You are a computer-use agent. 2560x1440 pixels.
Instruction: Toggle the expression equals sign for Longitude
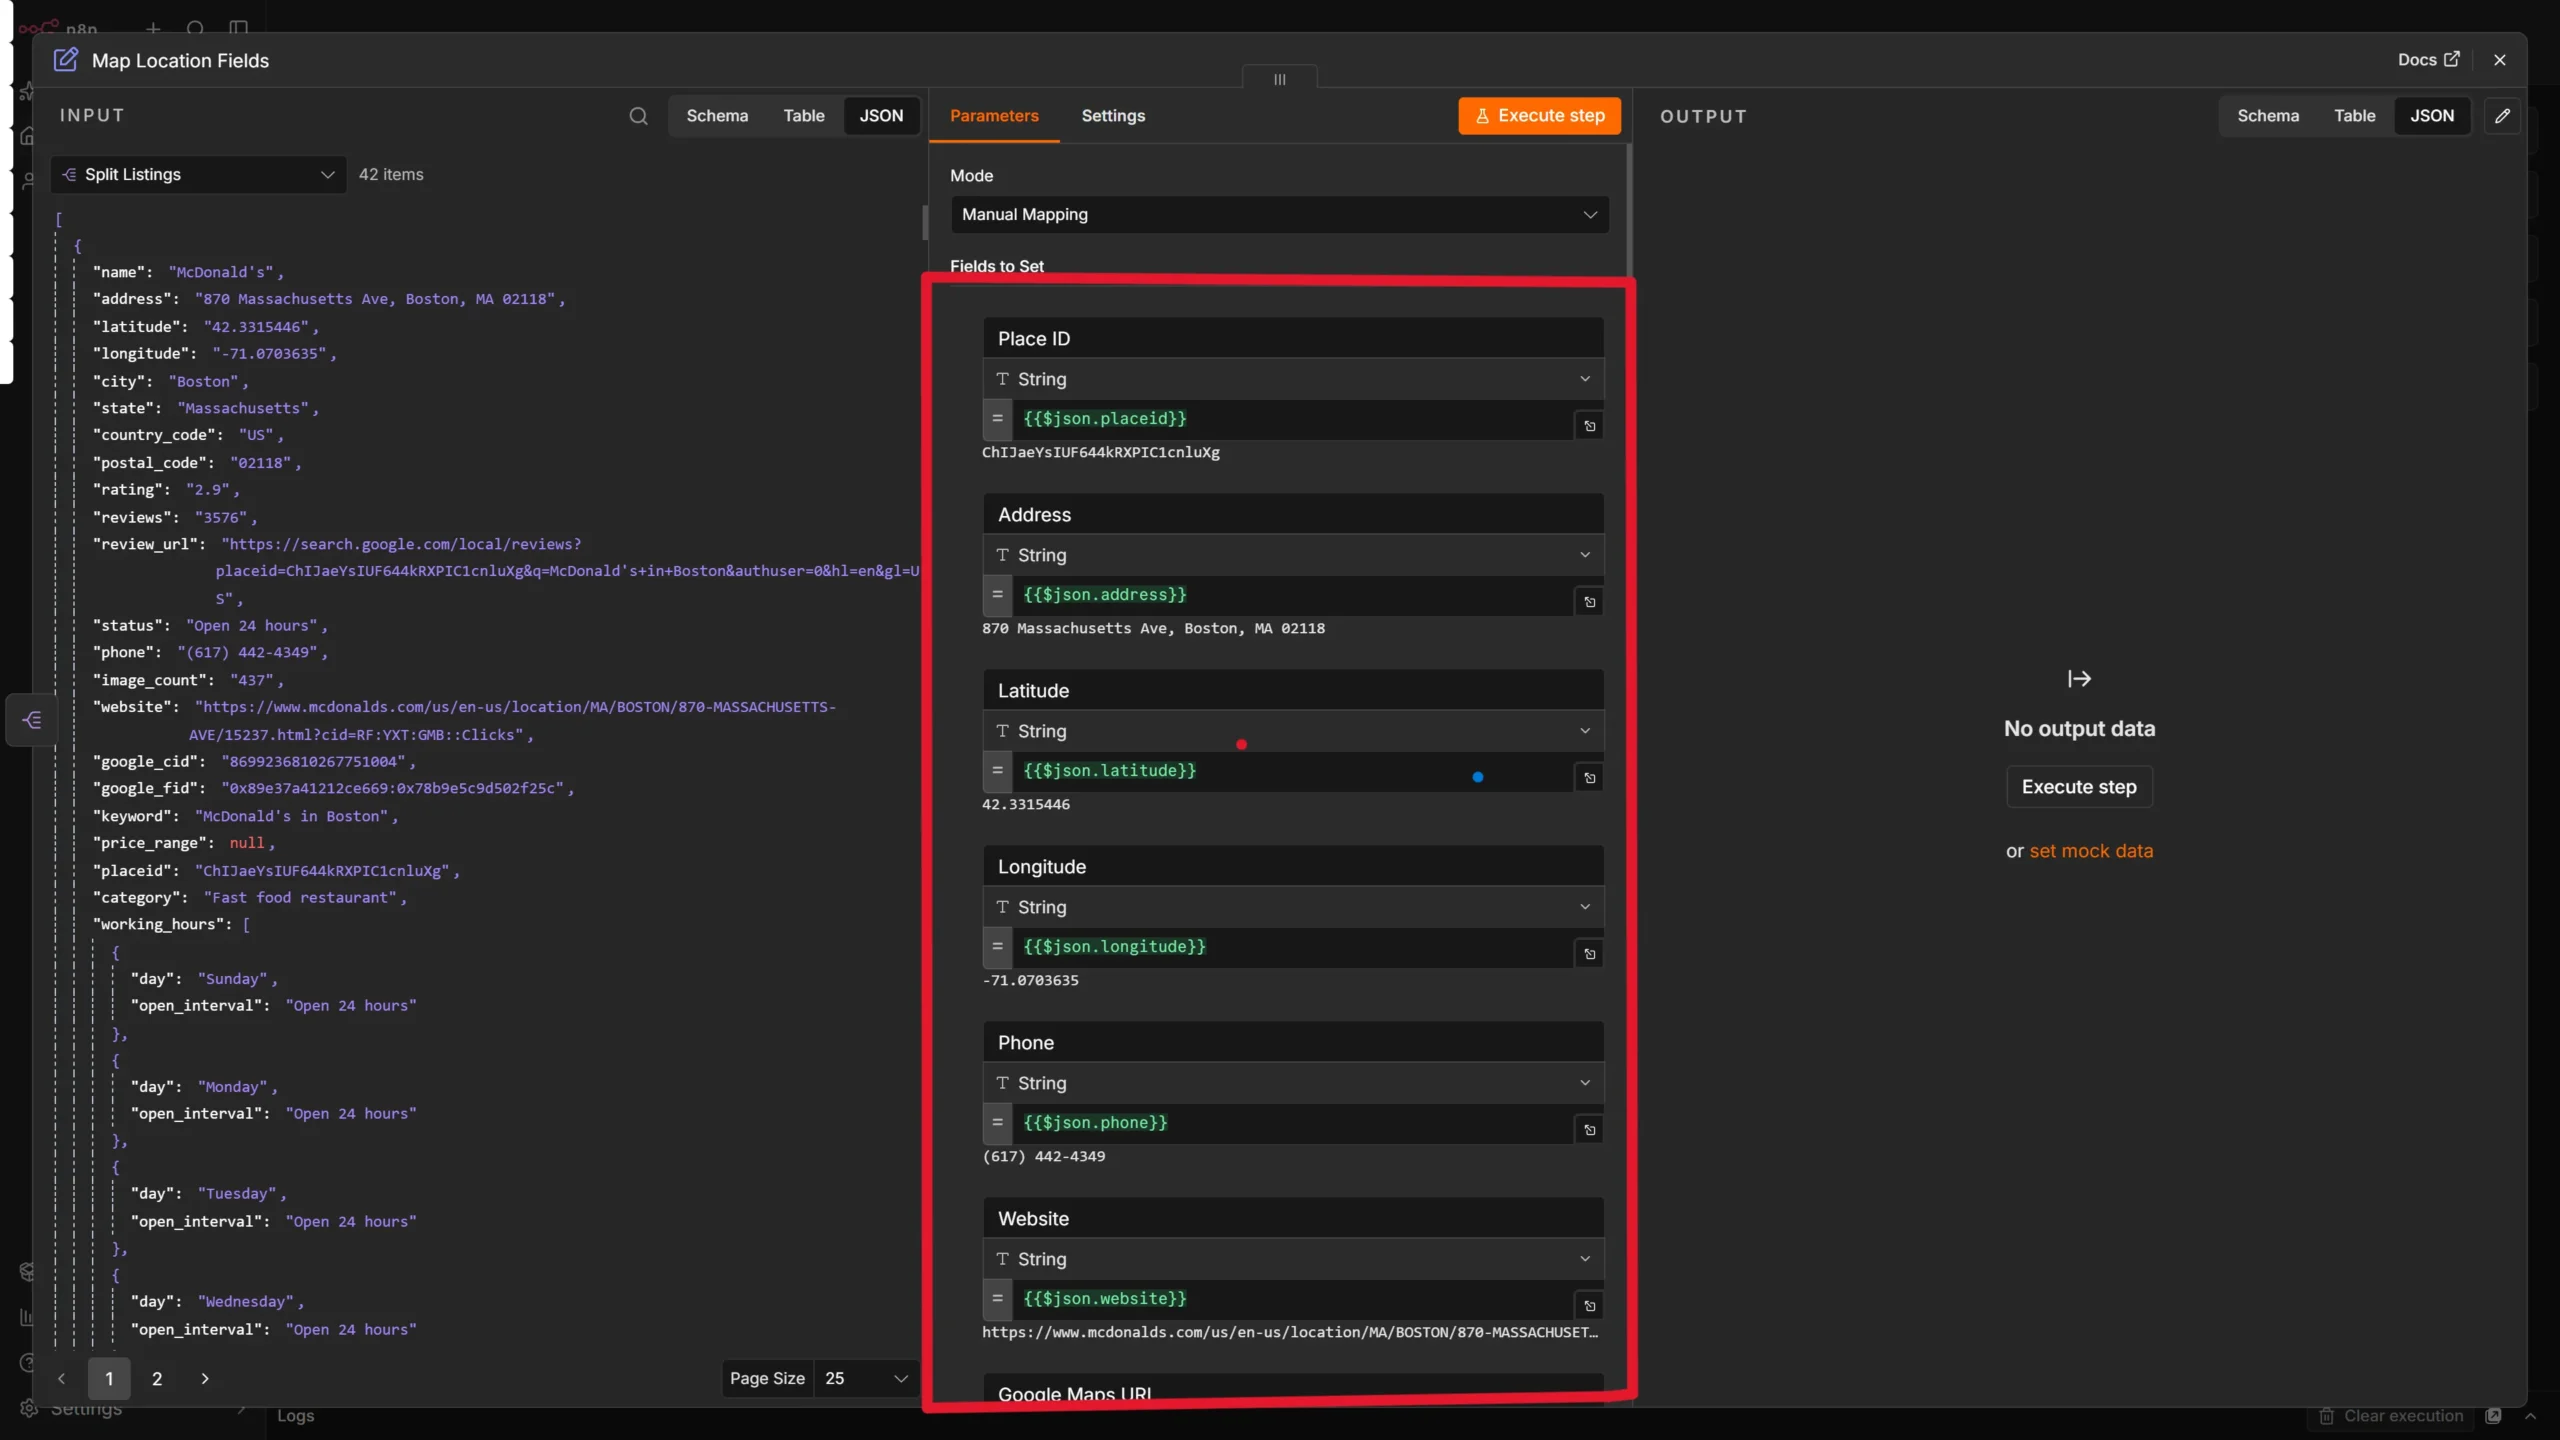click(x=997, y=947)
